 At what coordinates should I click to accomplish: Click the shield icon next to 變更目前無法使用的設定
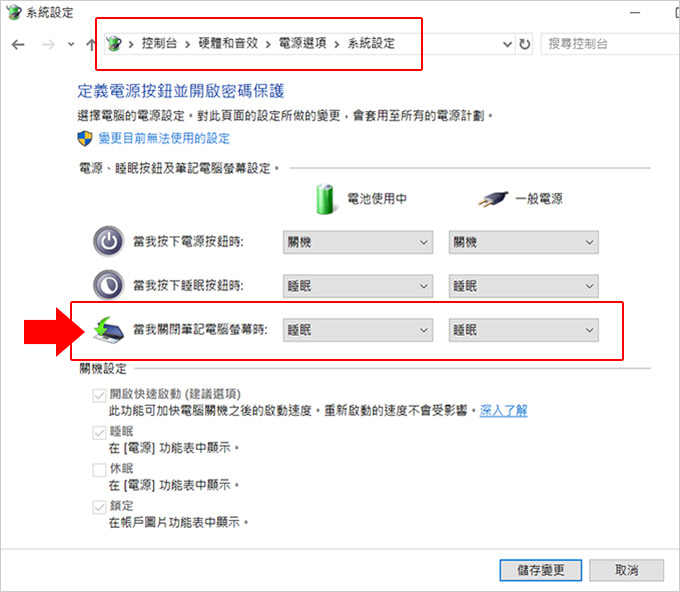coord(85,138)
